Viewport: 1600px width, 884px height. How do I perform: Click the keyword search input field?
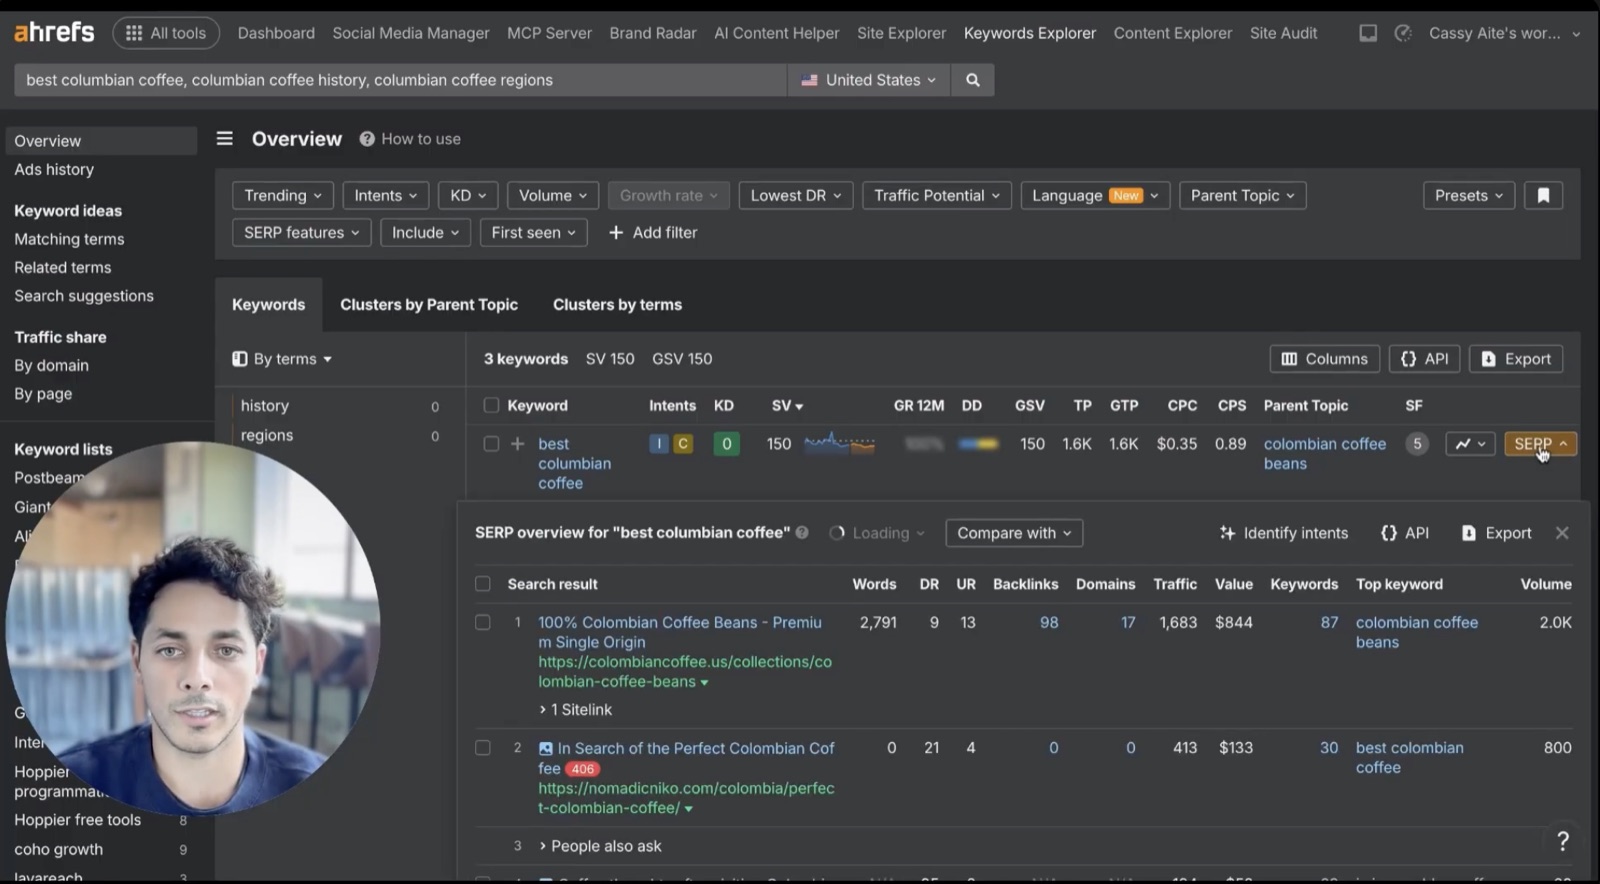(400, 80)
